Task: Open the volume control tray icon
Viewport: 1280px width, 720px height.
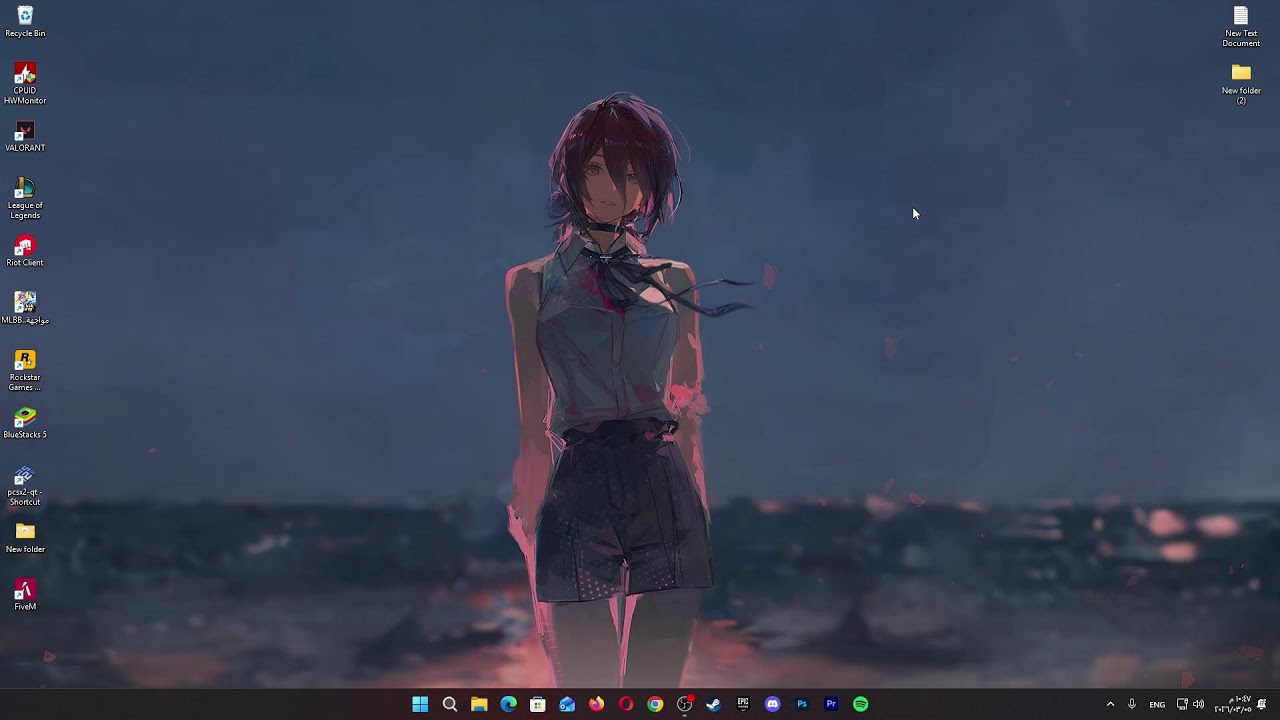Action: [1198, 704]
